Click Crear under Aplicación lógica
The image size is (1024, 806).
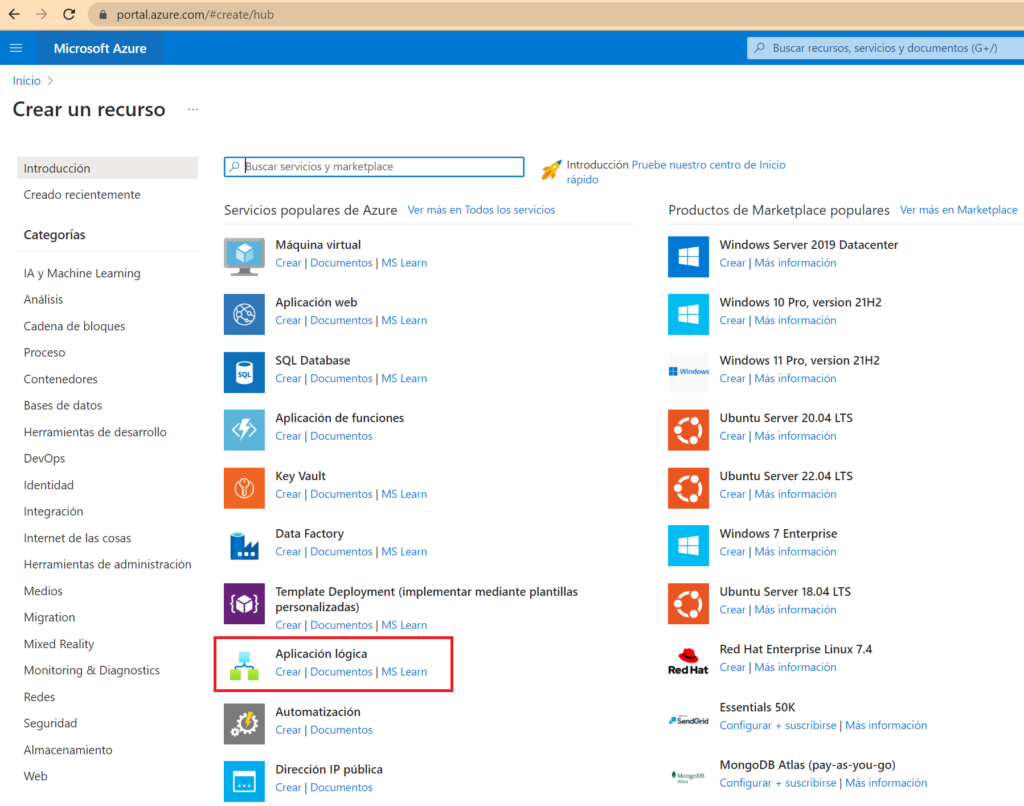pyautogui.click(x=288, y=671)
